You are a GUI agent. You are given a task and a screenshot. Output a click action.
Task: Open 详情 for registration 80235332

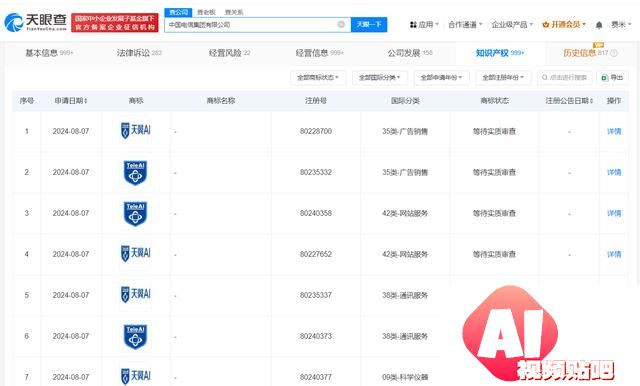click(x=614, y=172)
